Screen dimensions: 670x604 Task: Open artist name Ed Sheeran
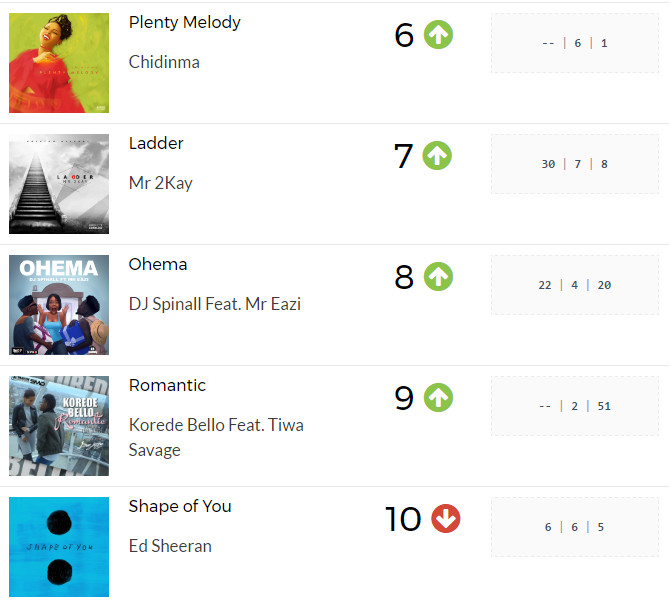(x=170, y=546)
